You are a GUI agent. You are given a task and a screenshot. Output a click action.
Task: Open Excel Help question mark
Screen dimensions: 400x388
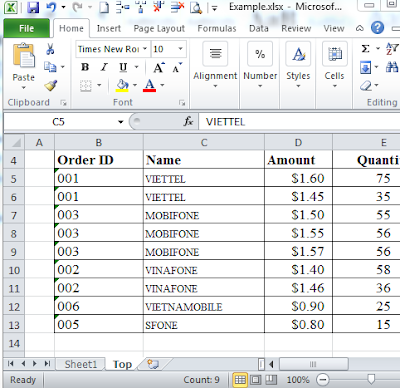tap(377, 28)
